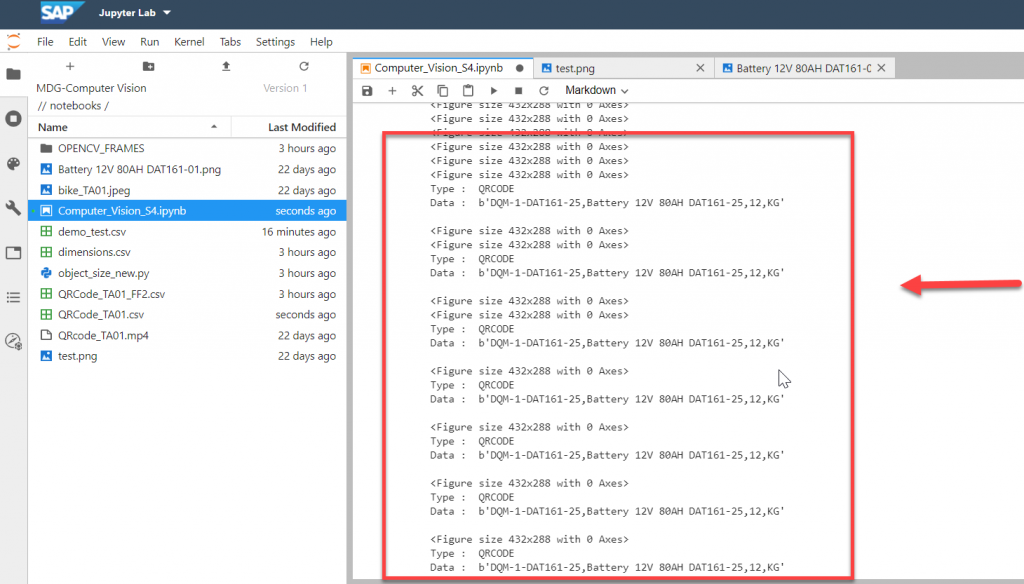Sort files using the Name column arrow
Viewport: 1024px width, 584px height.
click(214, 127)
